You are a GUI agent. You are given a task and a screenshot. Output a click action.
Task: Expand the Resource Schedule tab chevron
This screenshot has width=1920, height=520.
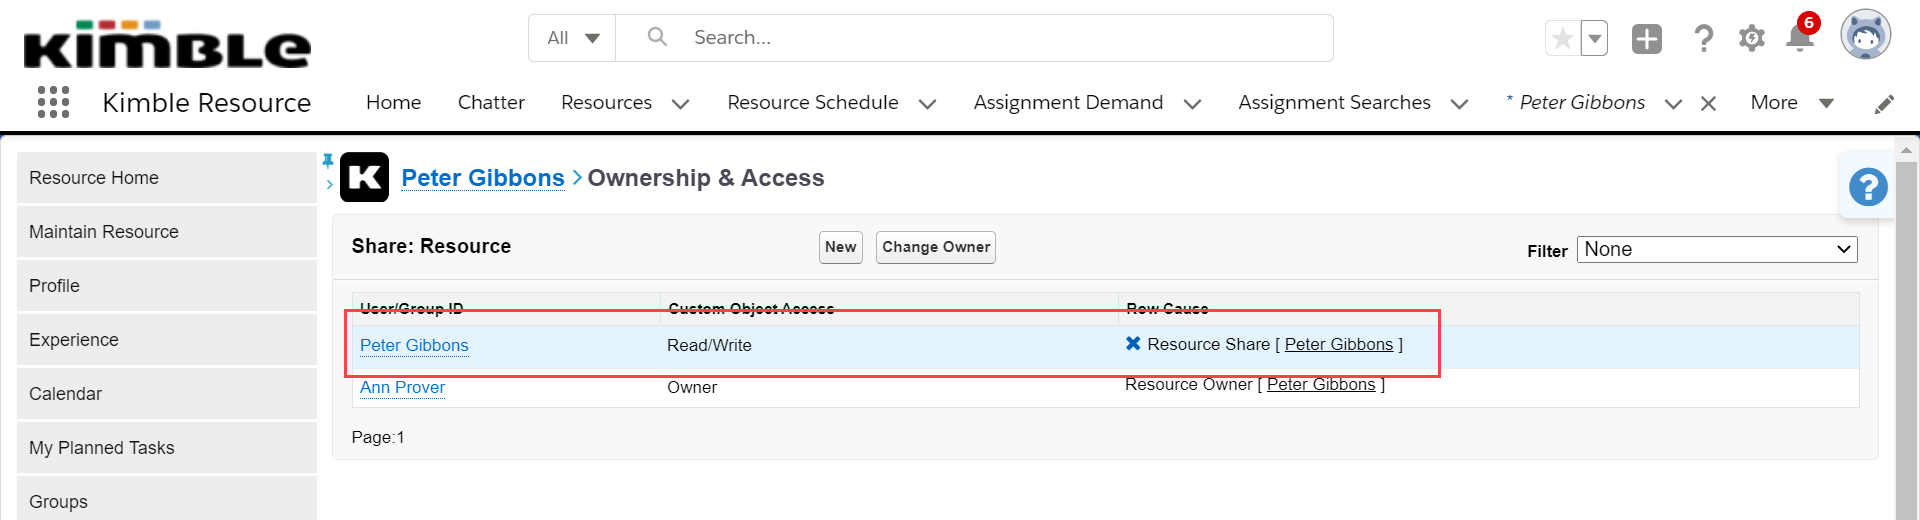[927, 104]
